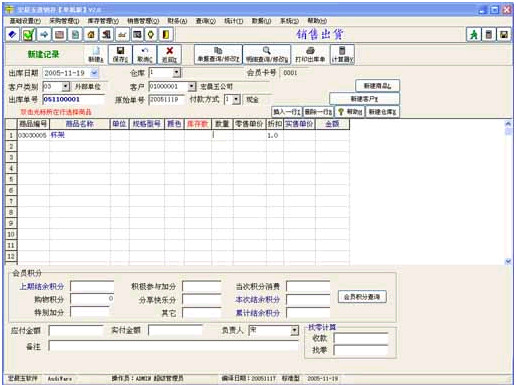
Task: Expand the 客户 customer dropdown
Action: pyautogui.click(x=191, y=87)
